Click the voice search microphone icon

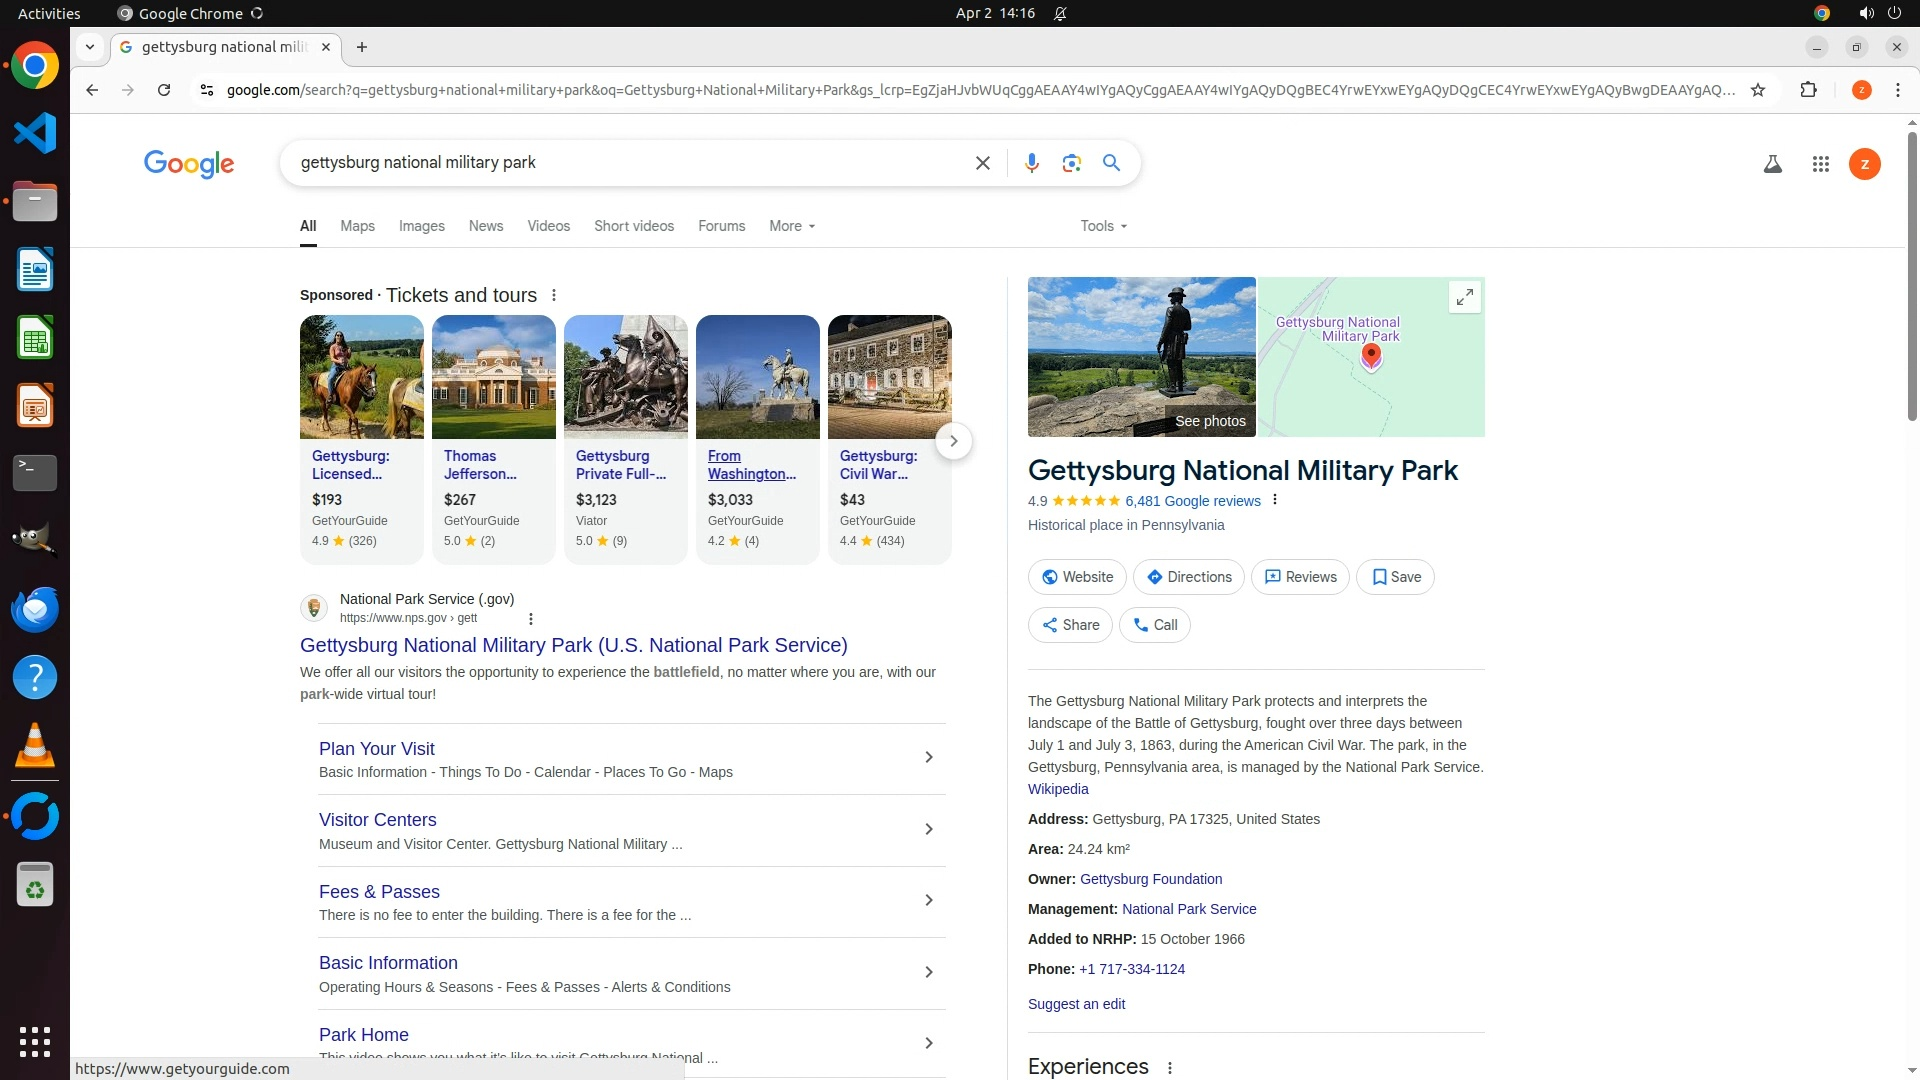click(x=1031, y=163)
